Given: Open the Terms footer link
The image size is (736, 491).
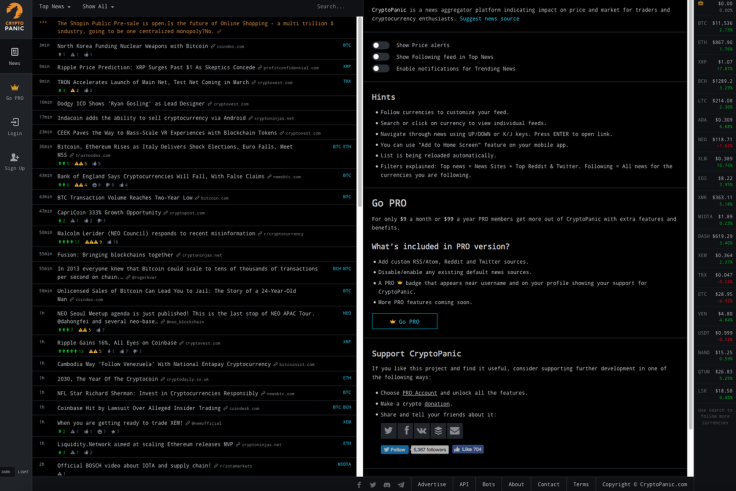Looking at the screenshot, I should [x=581, y=484].
